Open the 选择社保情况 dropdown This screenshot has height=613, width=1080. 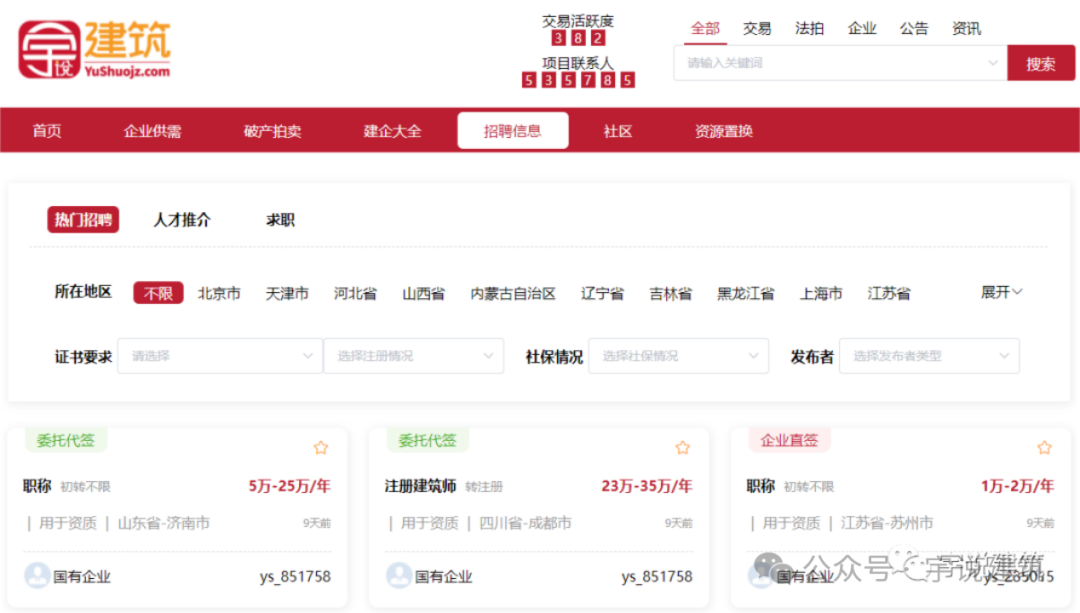(678, 356)
